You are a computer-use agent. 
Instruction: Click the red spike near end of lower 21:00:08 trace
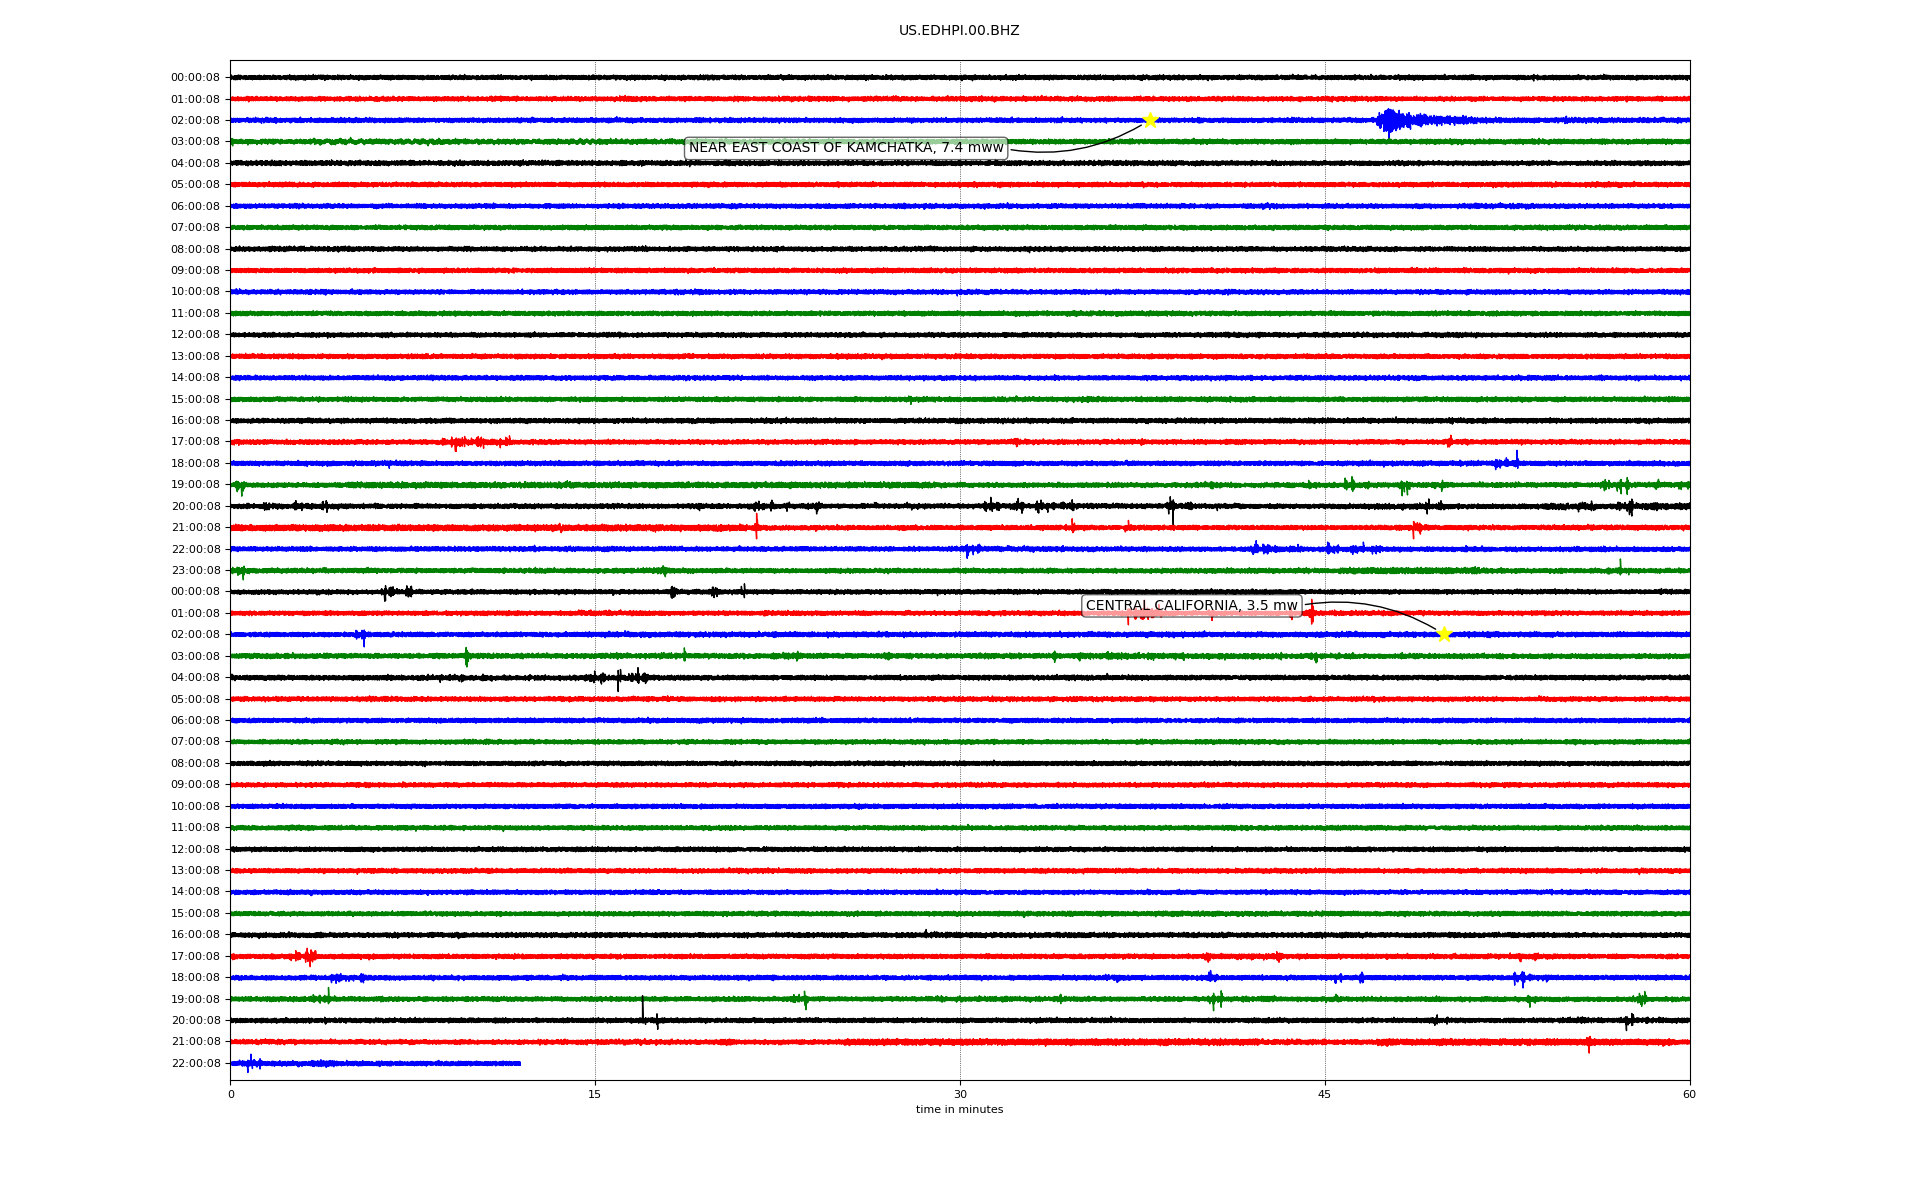coord(1588,1045)
